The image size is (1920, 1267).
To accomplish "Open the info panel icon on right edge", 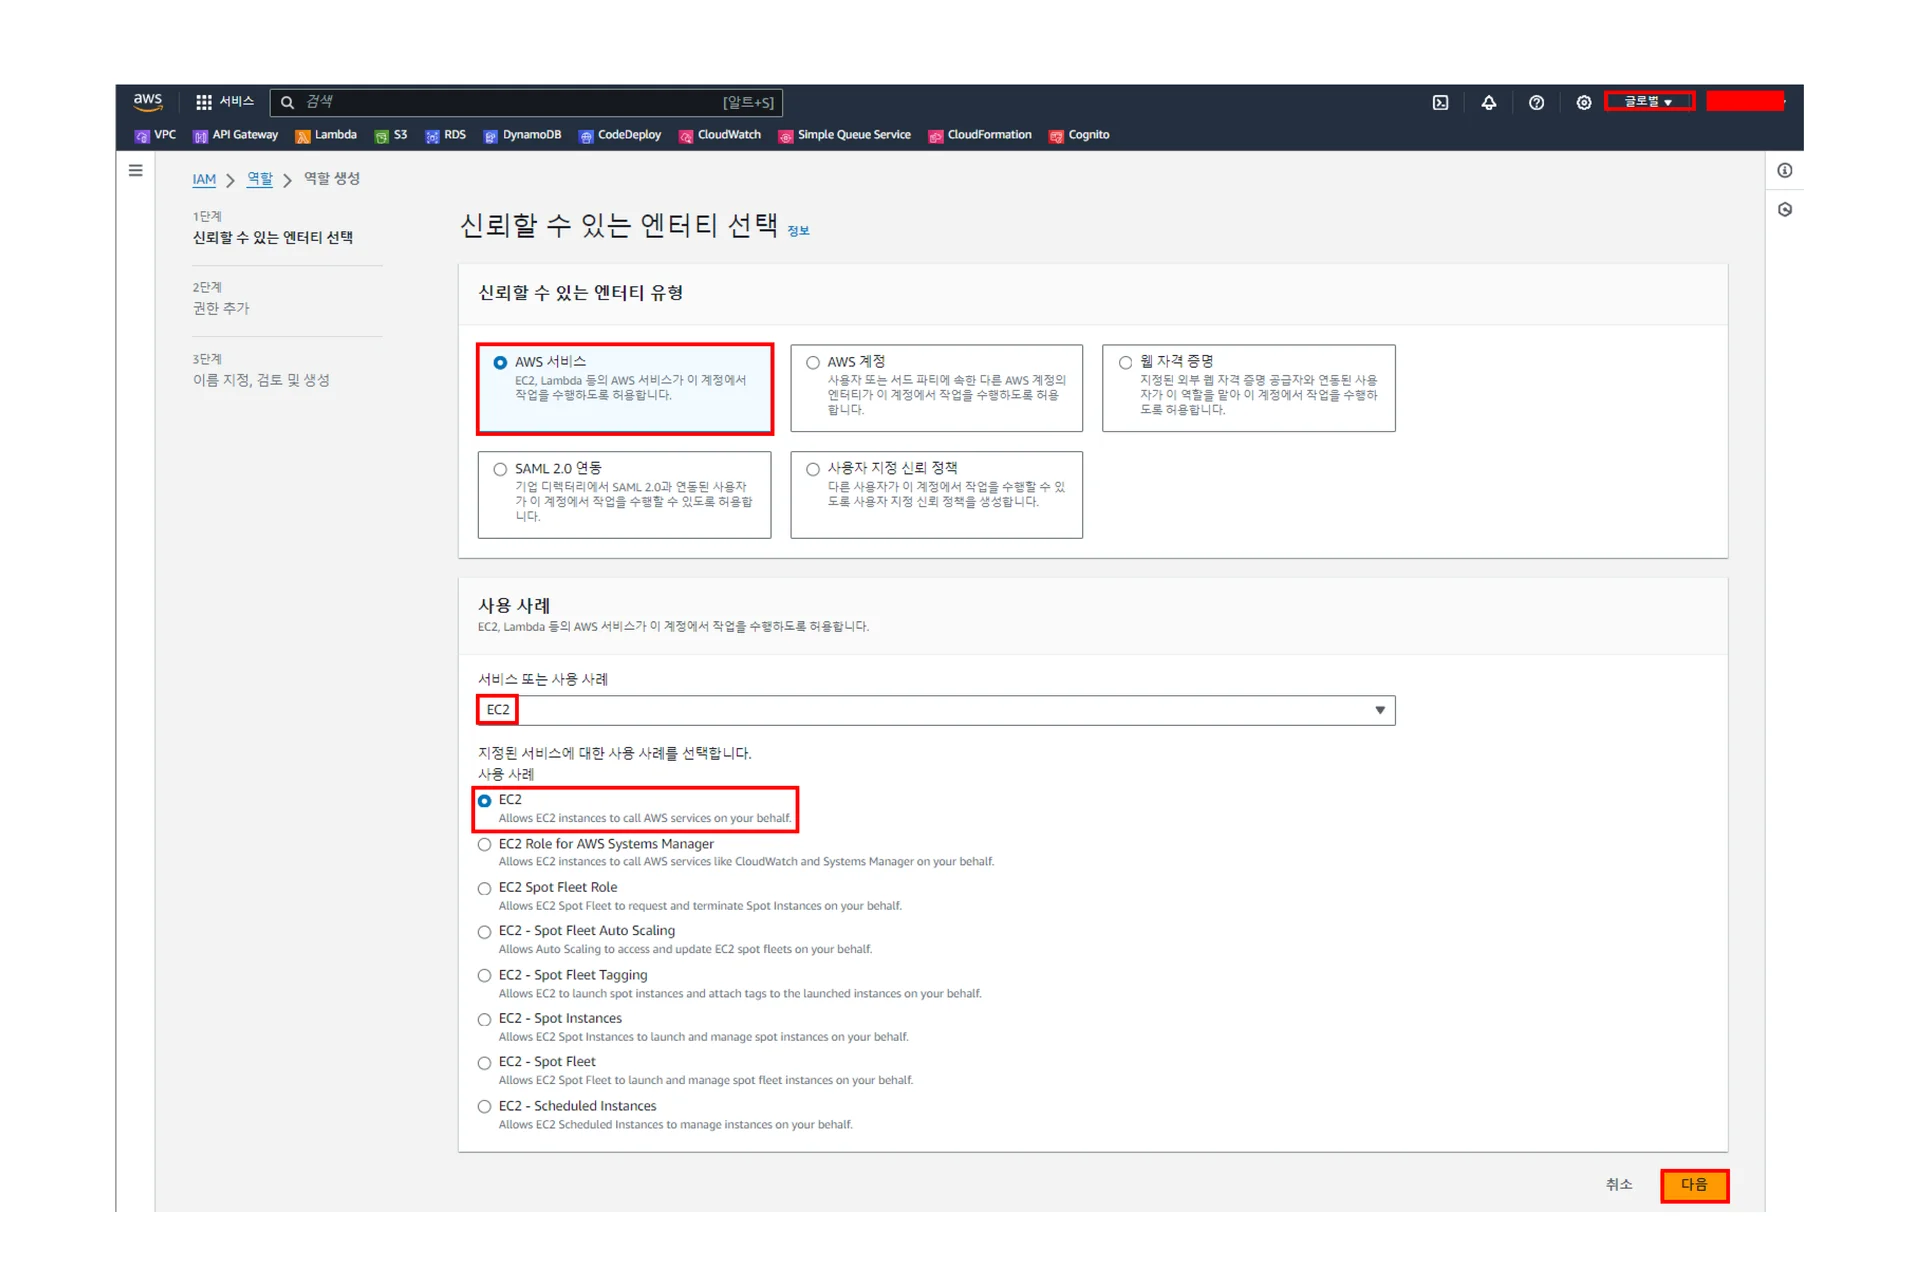I will pos(1784,171).
